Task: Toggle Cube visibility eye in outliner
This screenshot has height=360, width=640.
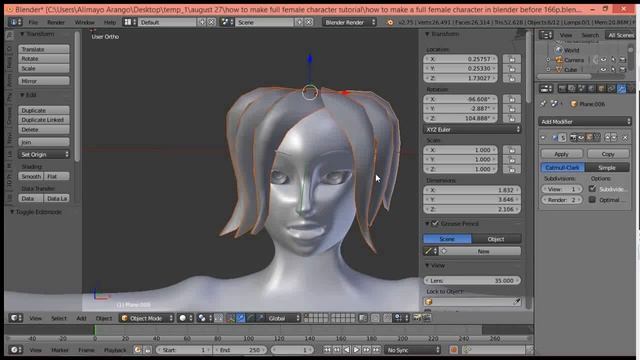Action: pyautogui.click(x=603, y=70)
